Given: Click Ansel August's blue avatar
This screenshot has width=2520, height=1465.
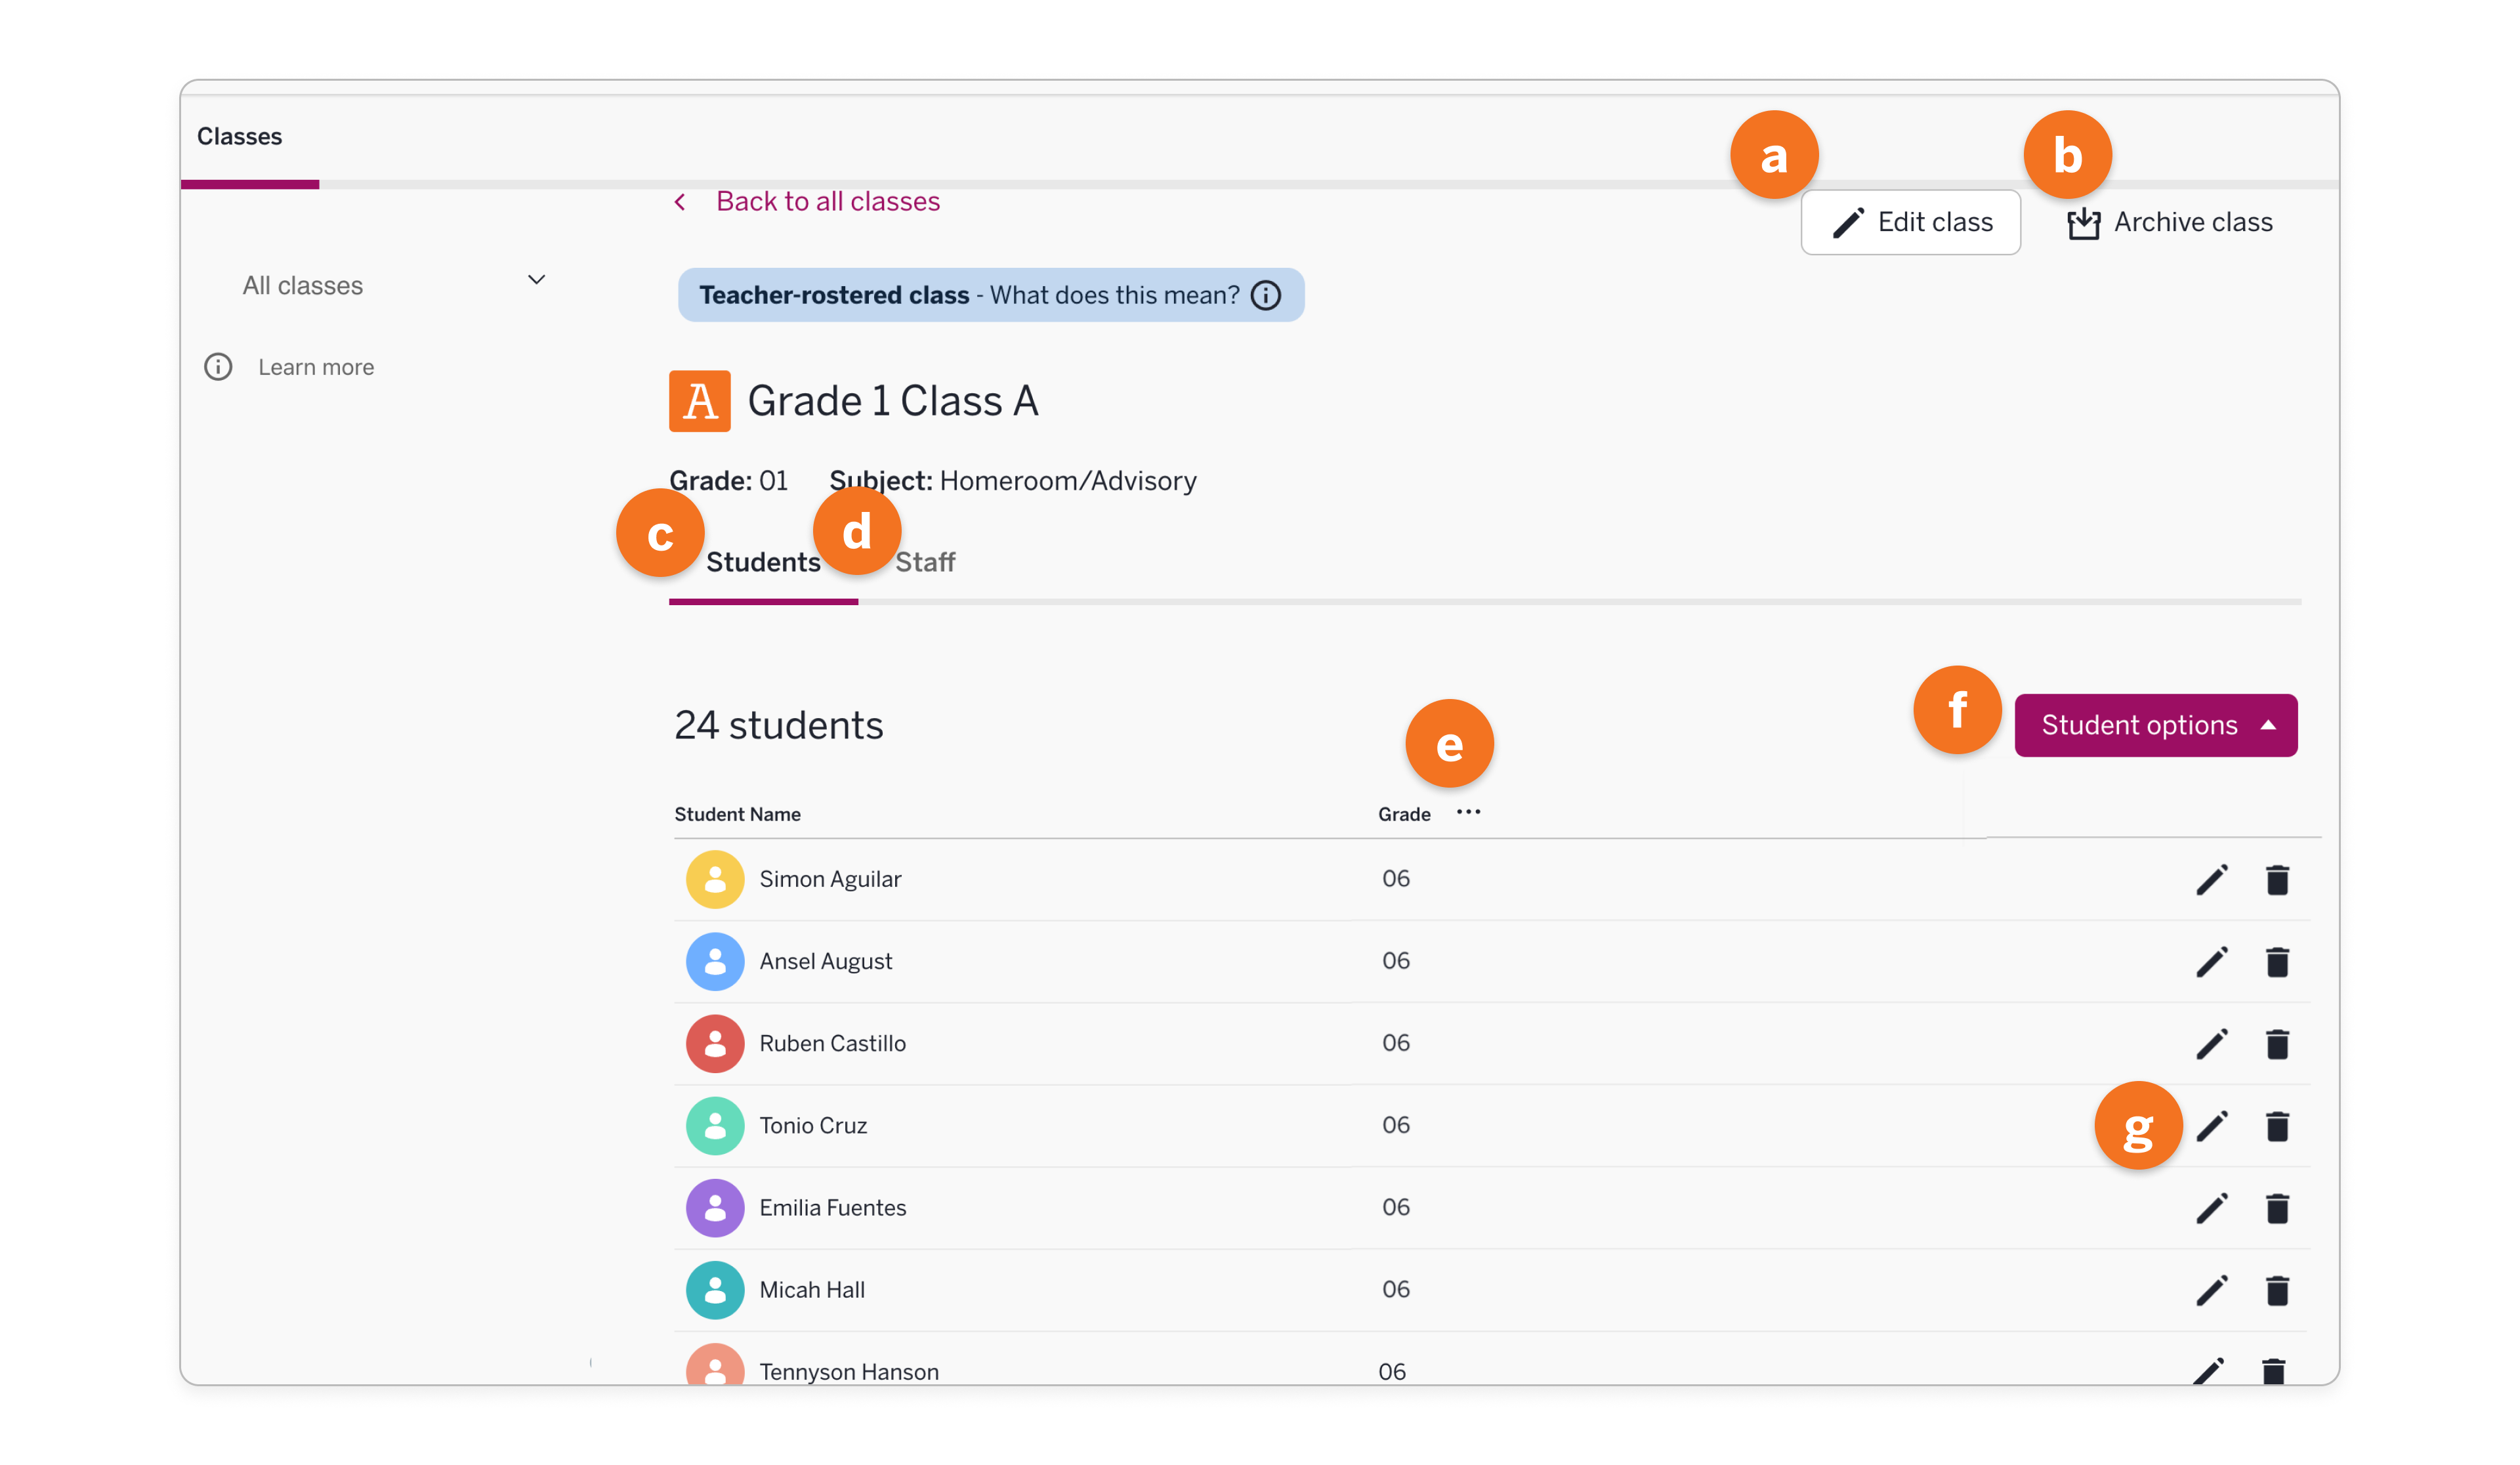Looking at the screenshot, I should click(715, 961).
